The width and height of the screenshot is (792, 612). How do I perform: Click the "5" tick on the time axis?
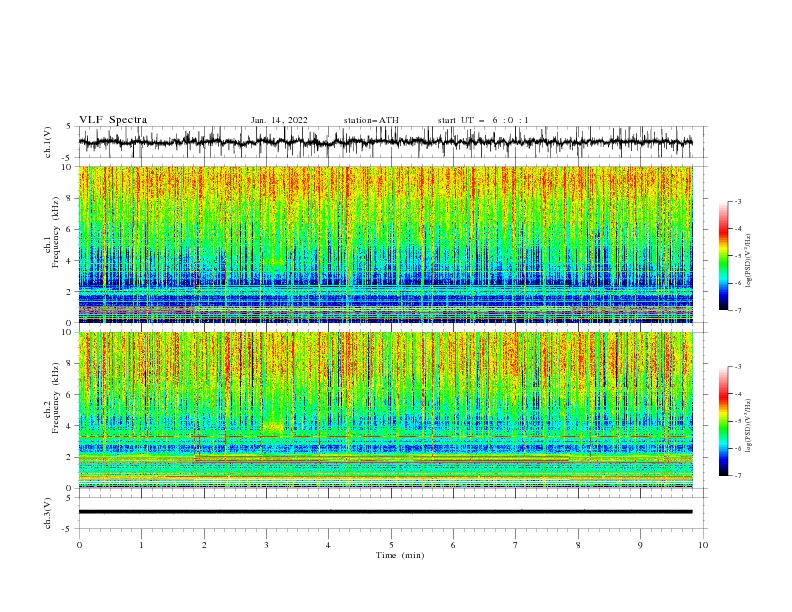(391, 545)
